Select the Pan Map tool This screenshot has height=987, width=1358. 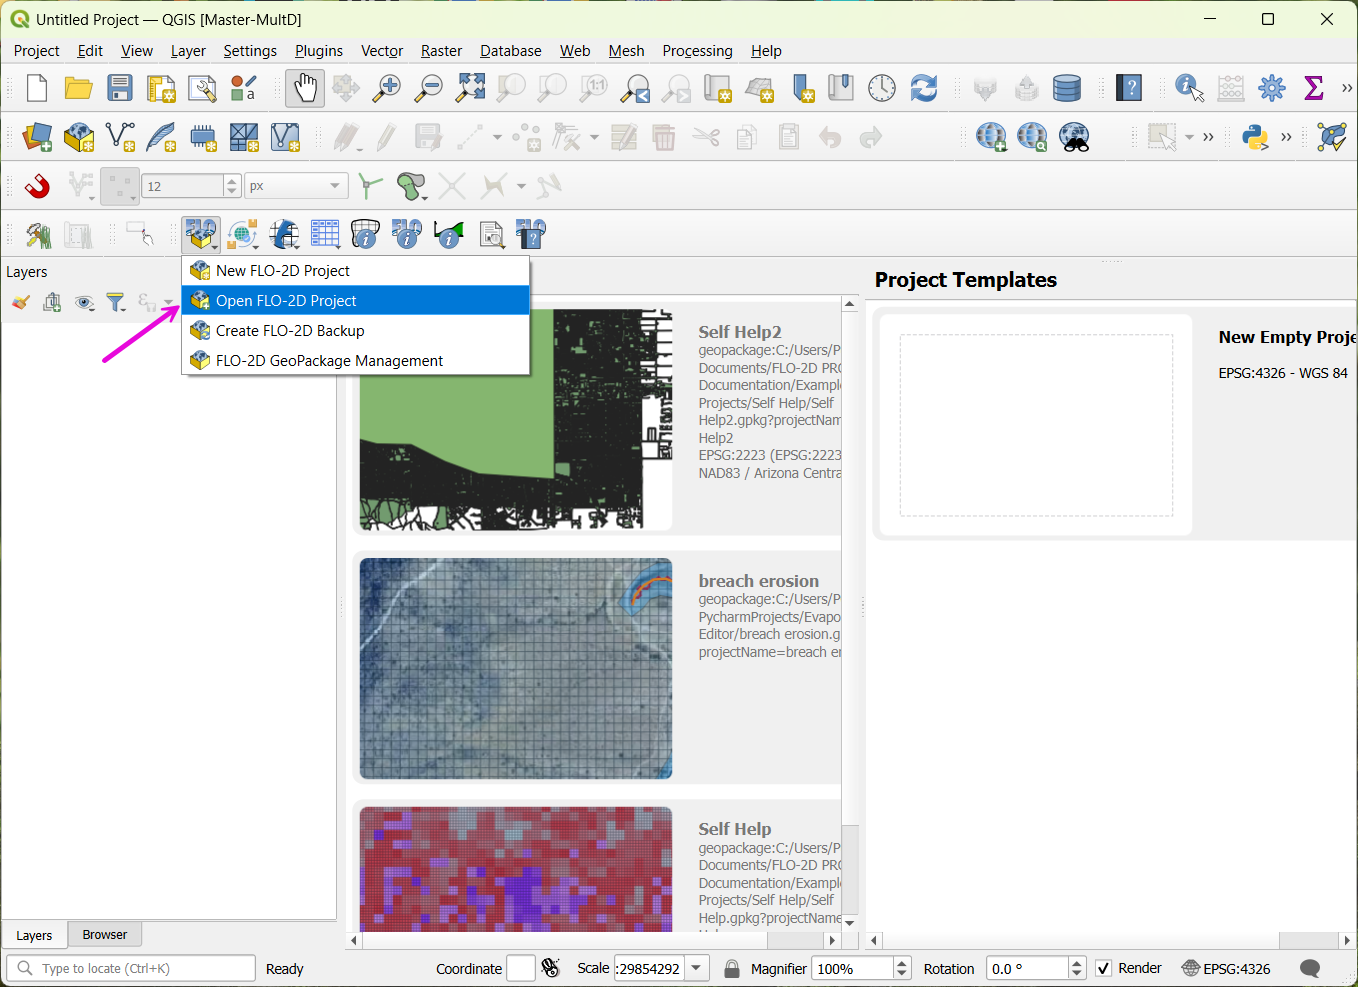(x=304, y=88)
